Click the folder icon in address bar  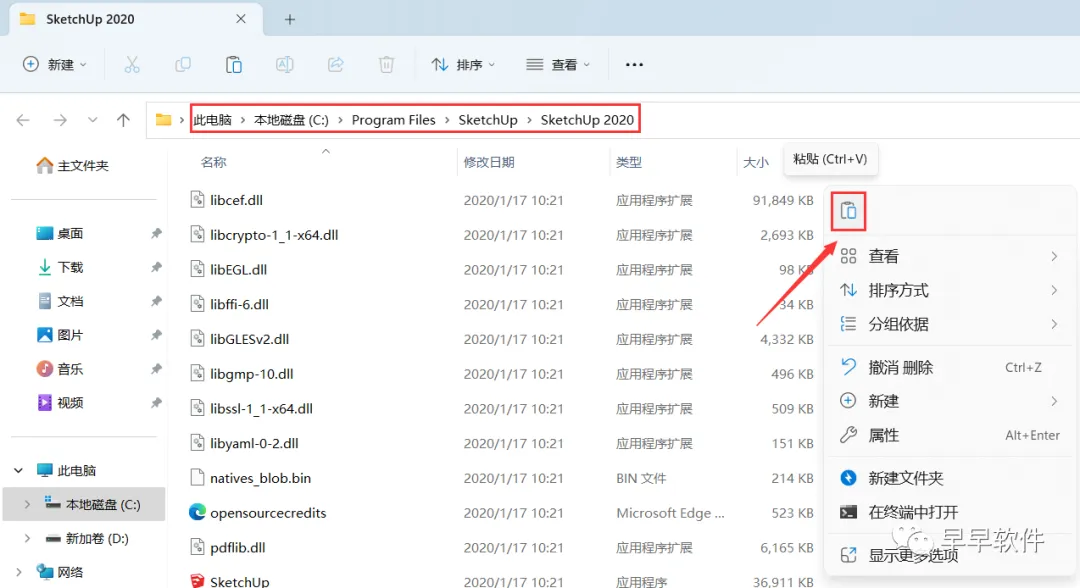(163, 120)
